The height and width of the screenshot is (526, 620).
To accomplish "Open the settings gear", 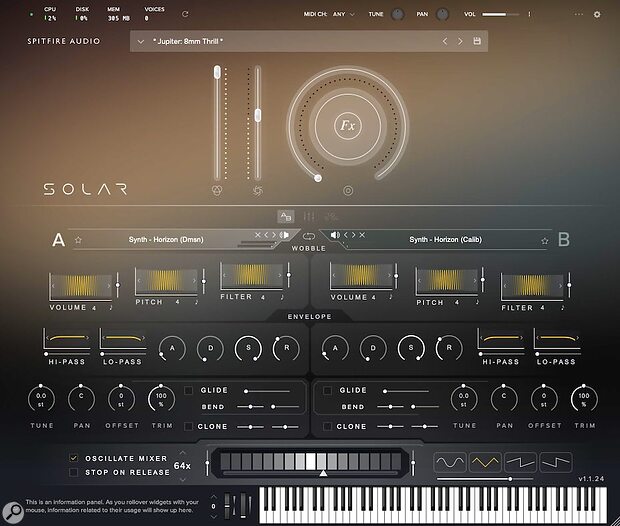I will [x=597, y=14].
